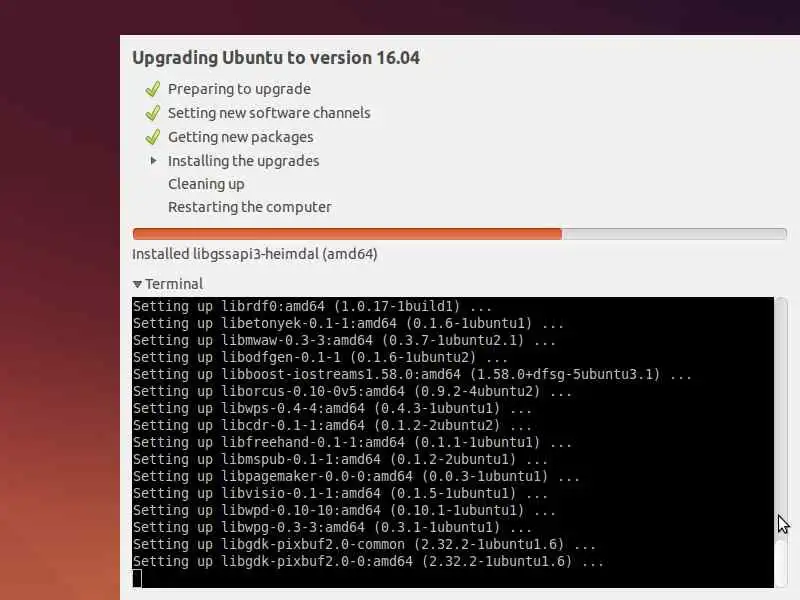800x600 pixels.
Task: Click the Installed libgssapi3-heimdal status text
Action: click(x=255, y=254)
